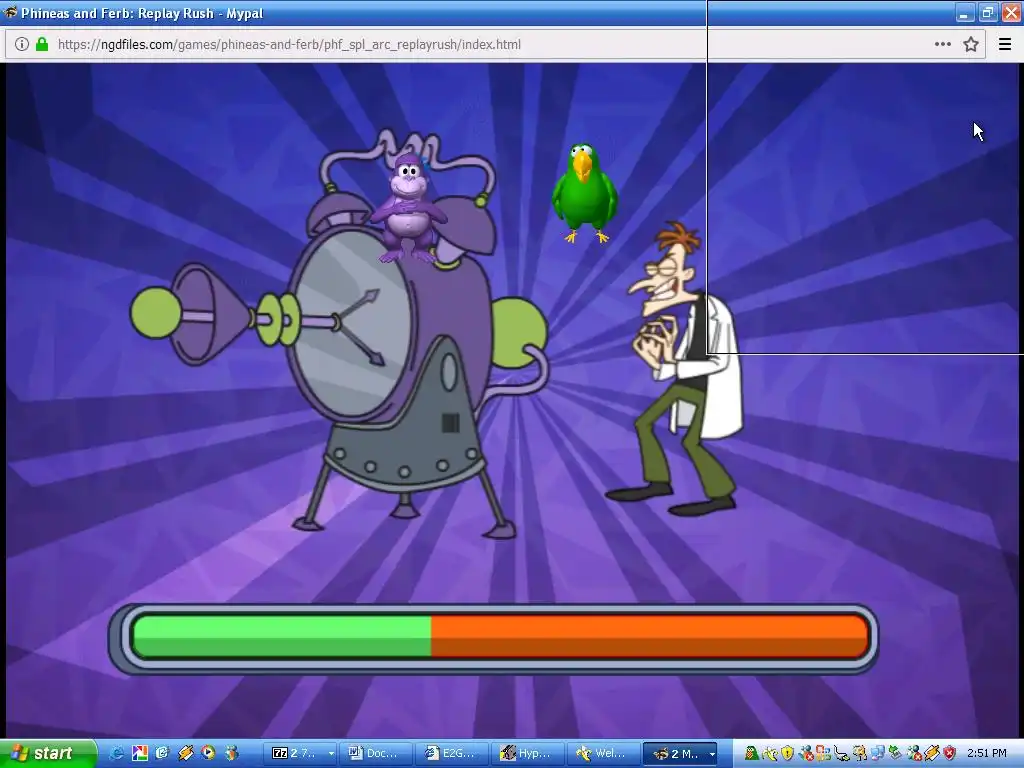Click the yellow security shield tray icon
Screen dimensions: 1024x768
(787, 754)
